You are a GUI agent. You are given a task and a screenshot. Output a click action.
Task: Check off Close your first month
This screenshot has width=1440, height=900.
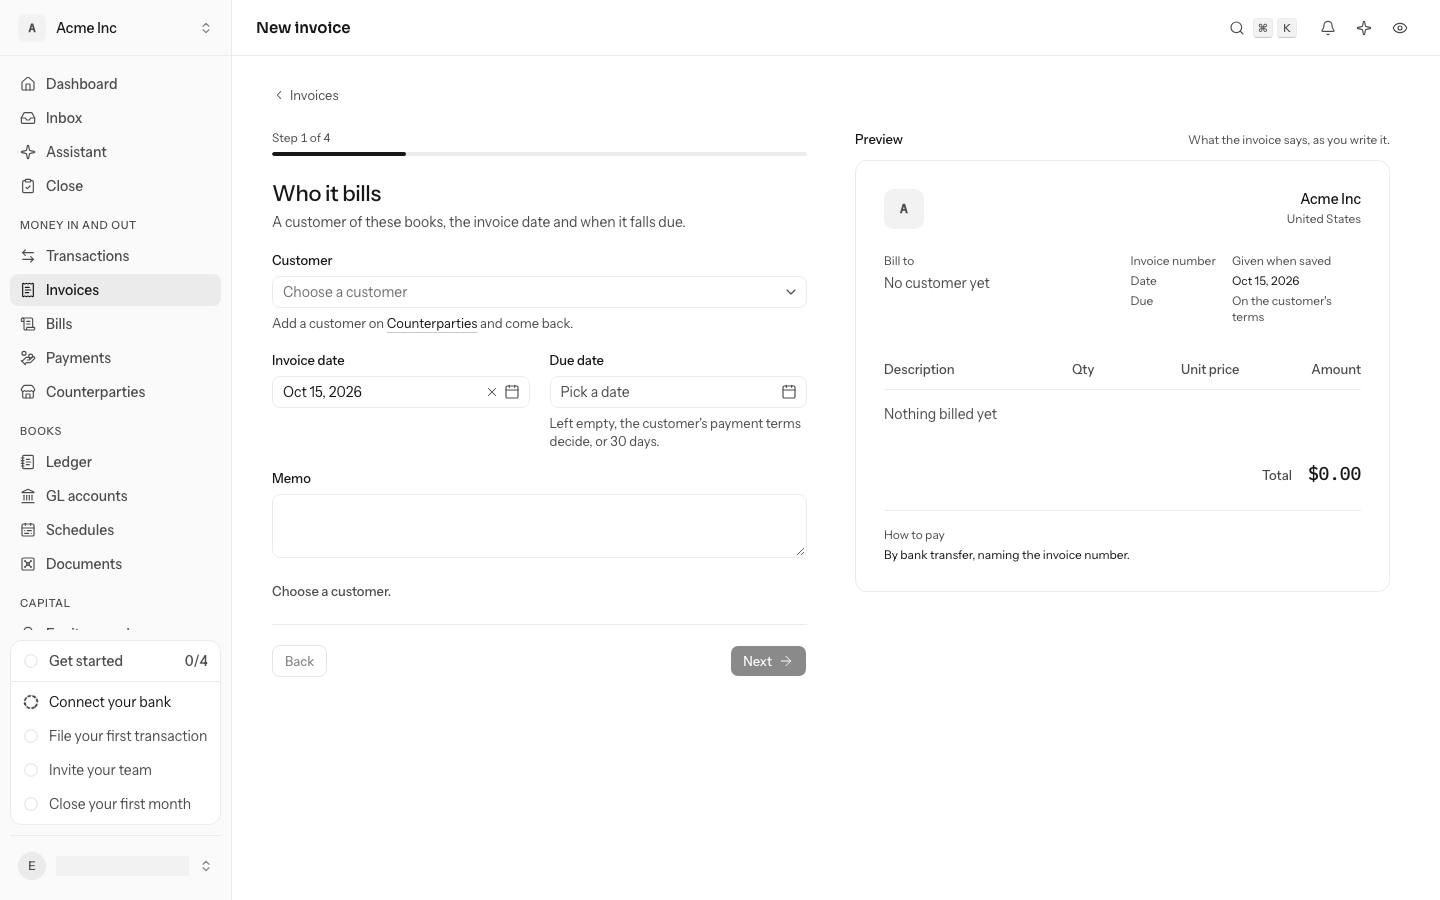coord(31,804)
